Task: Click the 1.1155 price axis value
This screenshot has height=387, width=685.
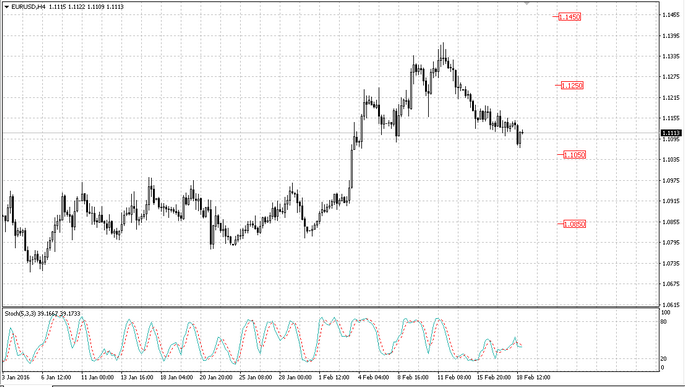Action: click(671, 118)
